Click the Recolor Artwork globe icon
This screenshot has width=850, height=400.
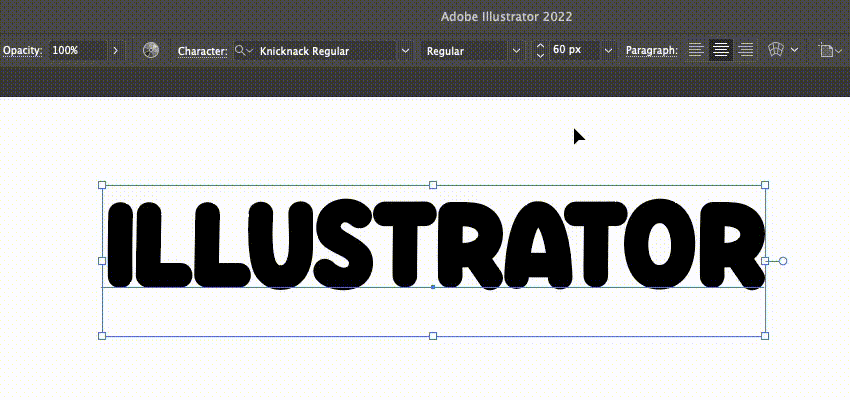pos(151,50)
